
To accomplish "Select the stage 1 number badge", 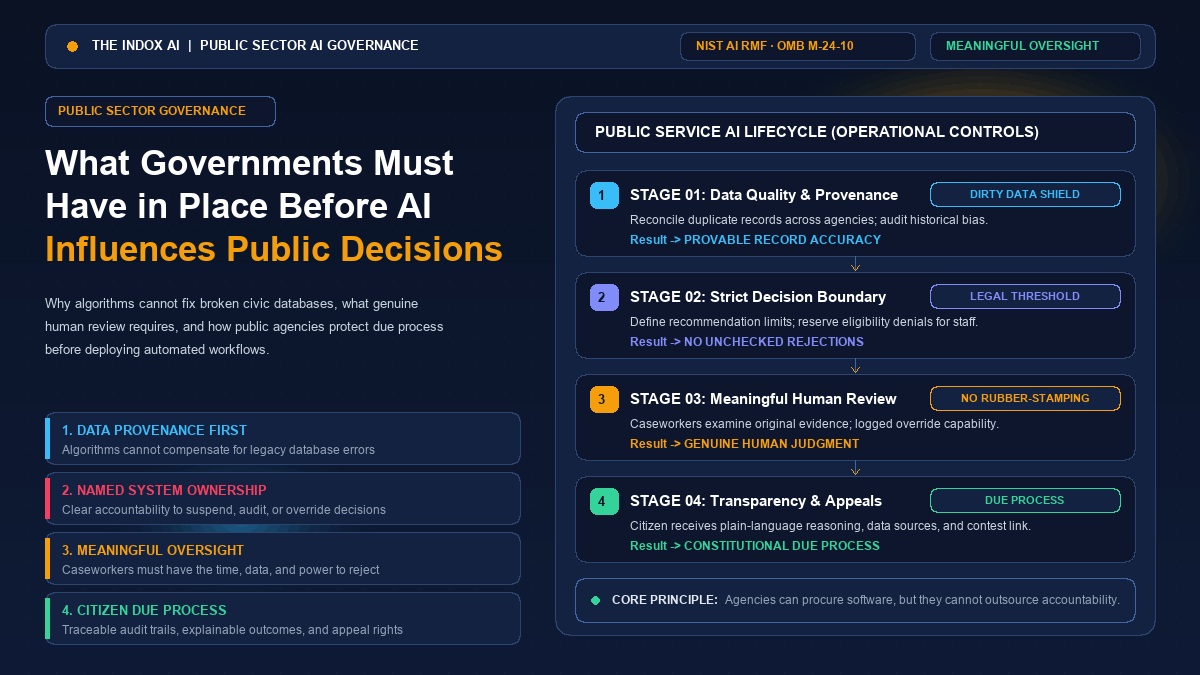I will coord(604,195).
